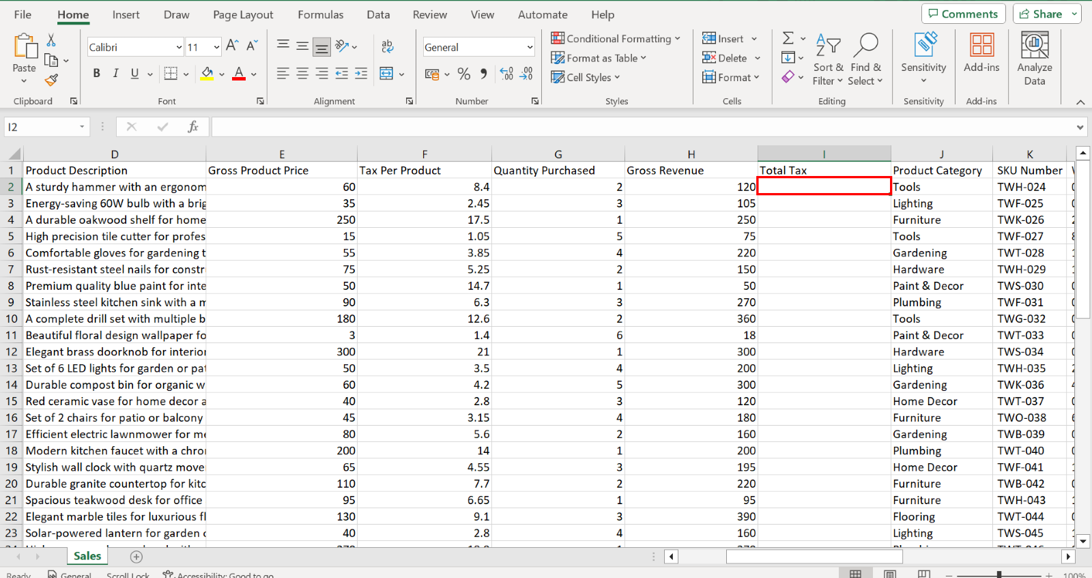
Task: Click the AutoSum sigma icon
Action: pyautogui.click(x=788, y=38)
